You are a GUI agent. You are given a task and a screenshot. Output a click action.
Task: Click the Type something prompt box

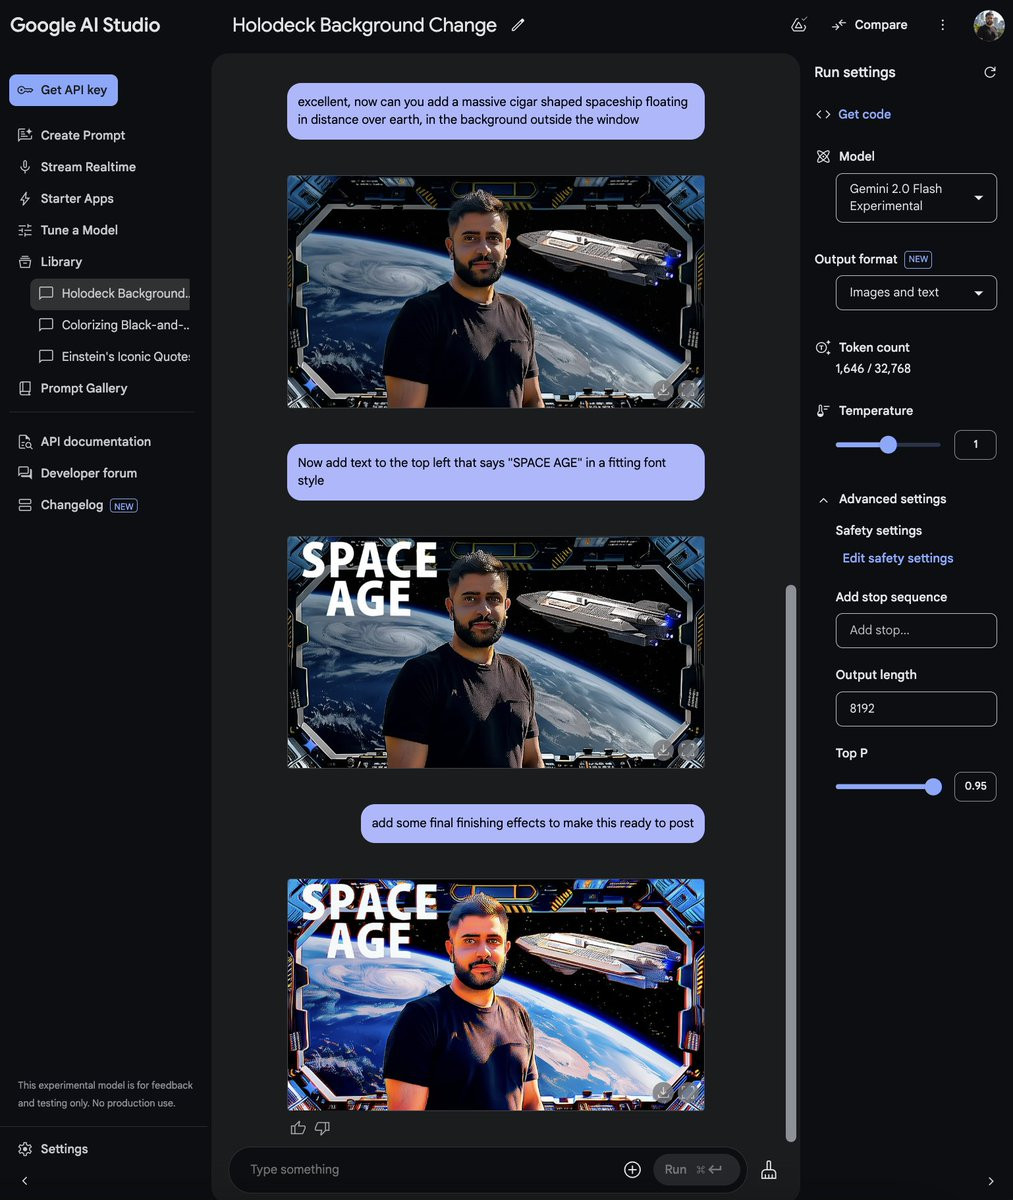click(430, 1169)
